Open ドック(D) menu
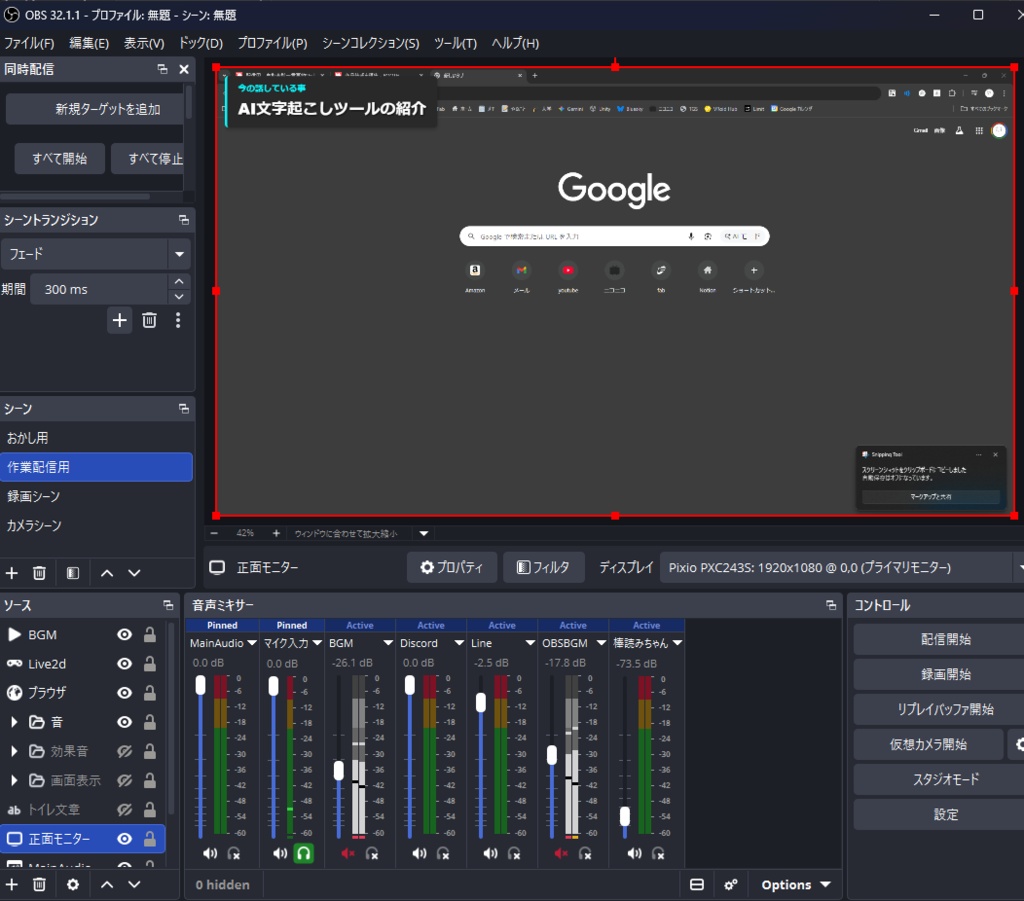 [200, 43]
